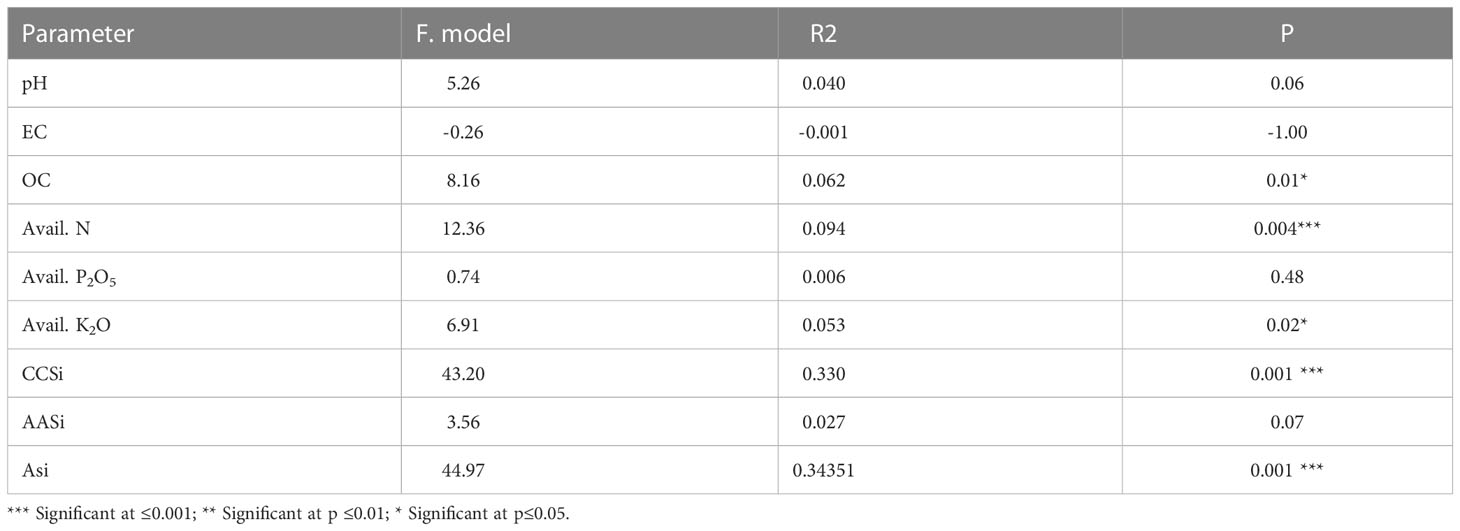Click the R2 column header
The width and height of the screenshot is (1460, 531).
[824, 34]
